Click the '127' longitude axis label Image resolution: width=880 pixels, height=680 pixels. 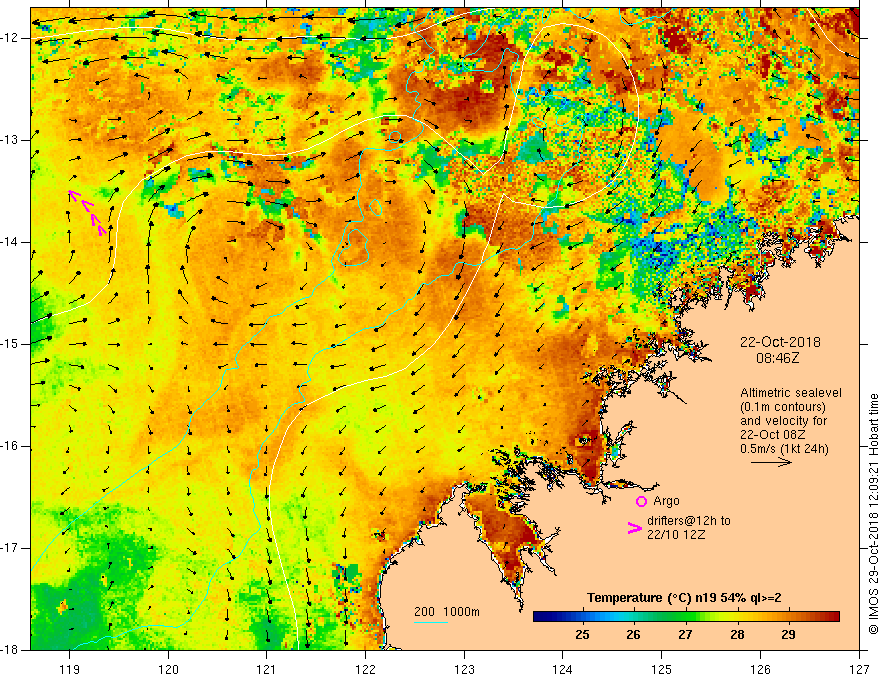[x=859, y=669]
